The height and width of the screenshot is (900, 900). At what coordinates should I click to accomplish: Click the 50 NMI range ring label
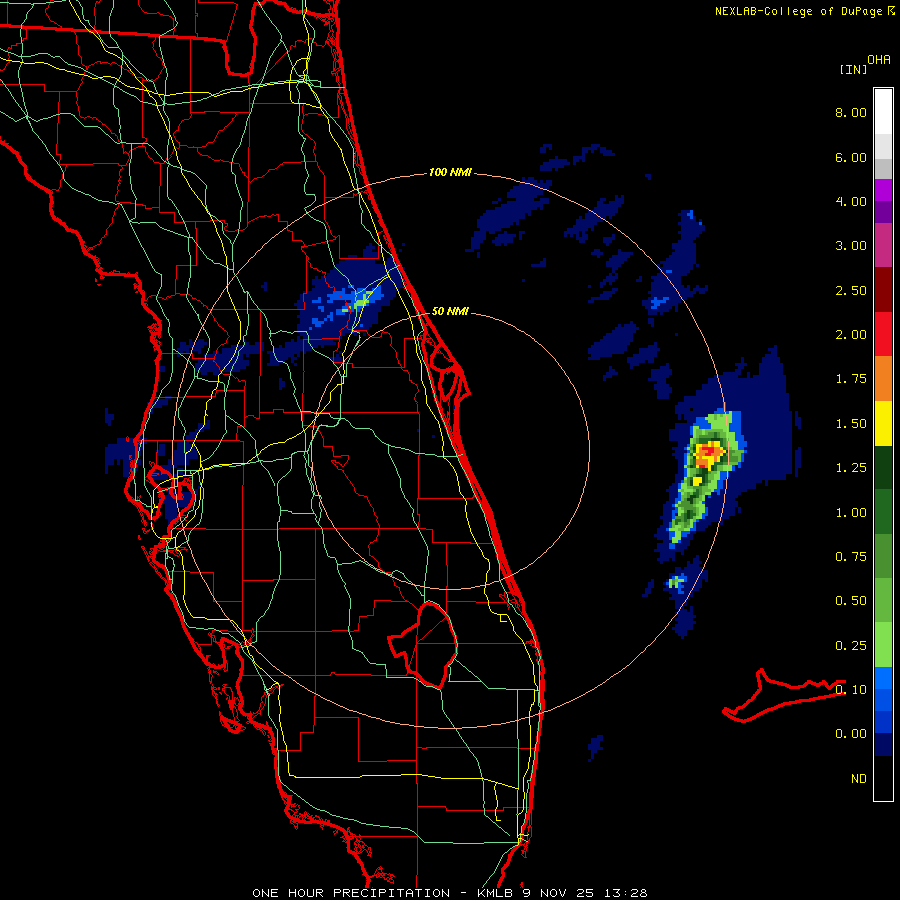point(450,311)
